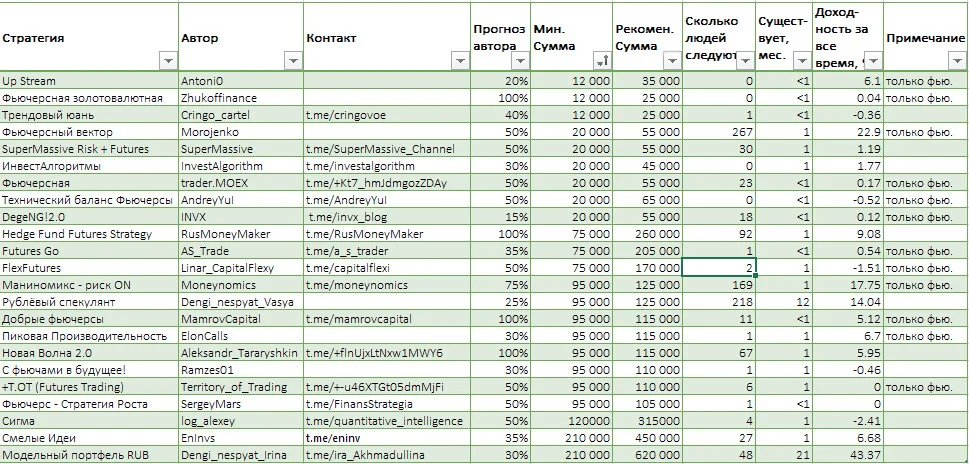Select cell Маниномикс - риск ON
The width and height of the screenshot is (969, 464).
pyautogui.click(x=89, y=285)
